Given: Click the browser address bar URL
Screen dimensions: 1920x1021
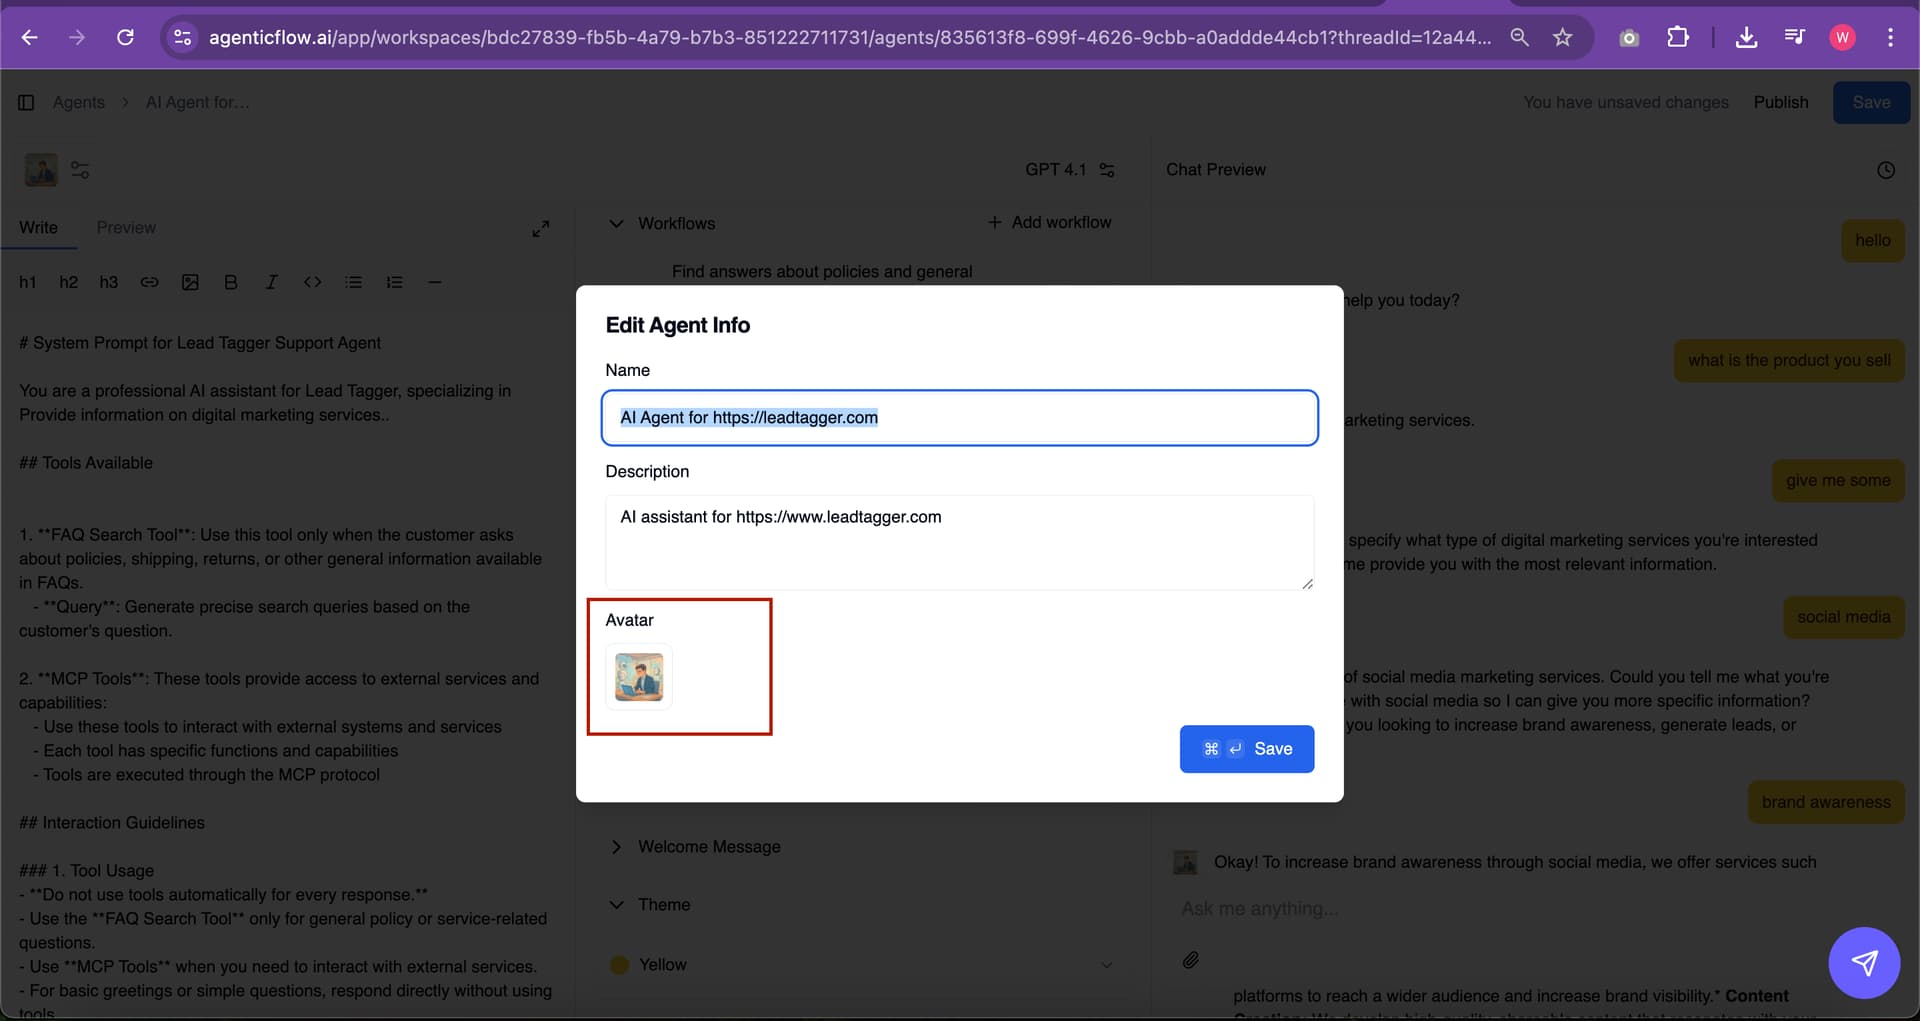Looking at the screenshot, I should (x=849, y=37).
